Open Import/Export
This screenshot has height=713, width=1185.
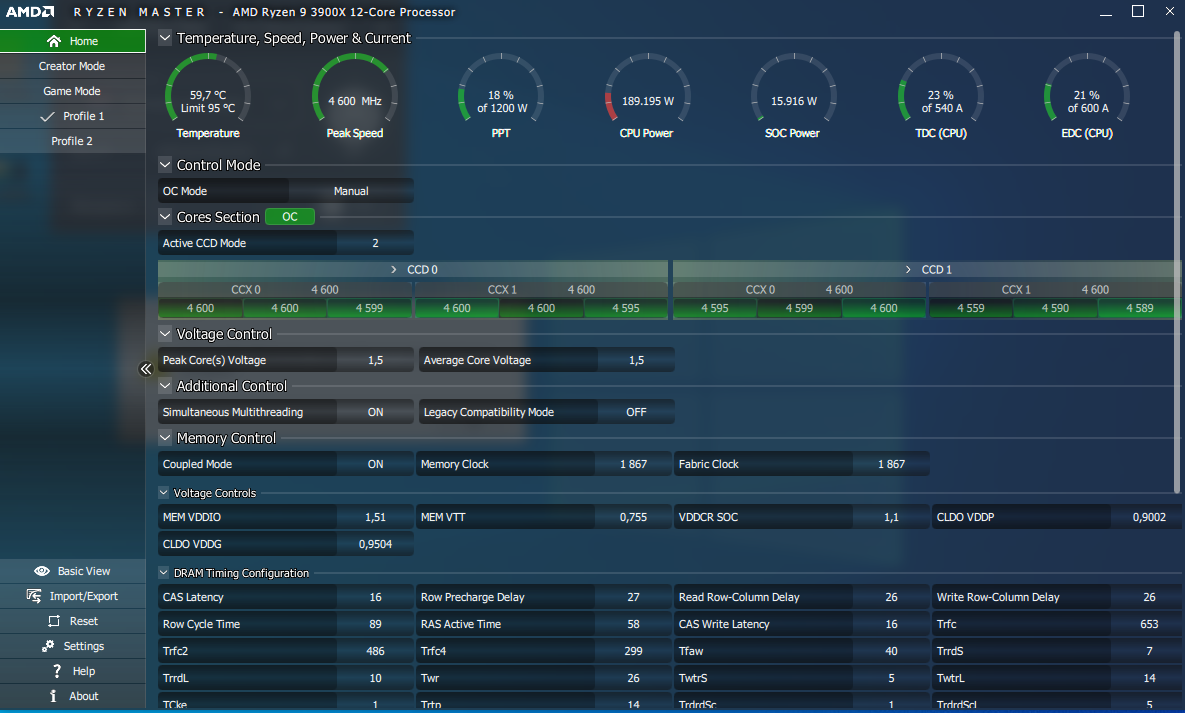73,596
